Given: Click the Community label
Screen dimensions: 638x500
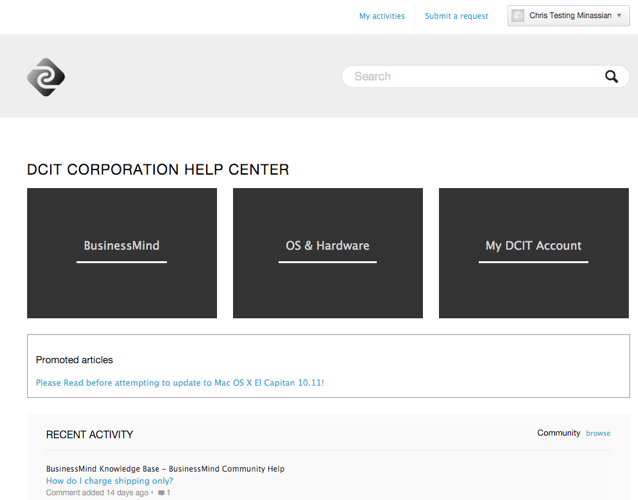Looking at the screenshot, I should click(559, 433).
